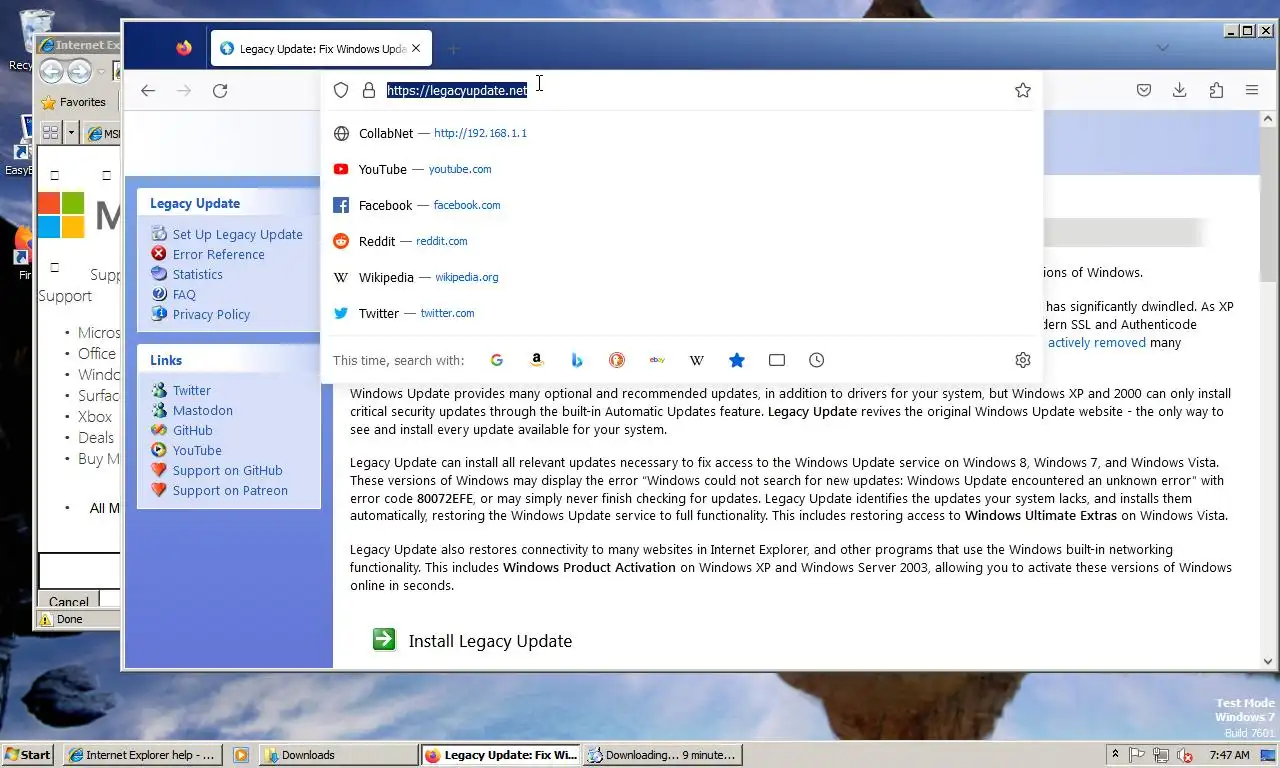Choose Wikipedia suggestion wikipedia.org

(680, 277)
